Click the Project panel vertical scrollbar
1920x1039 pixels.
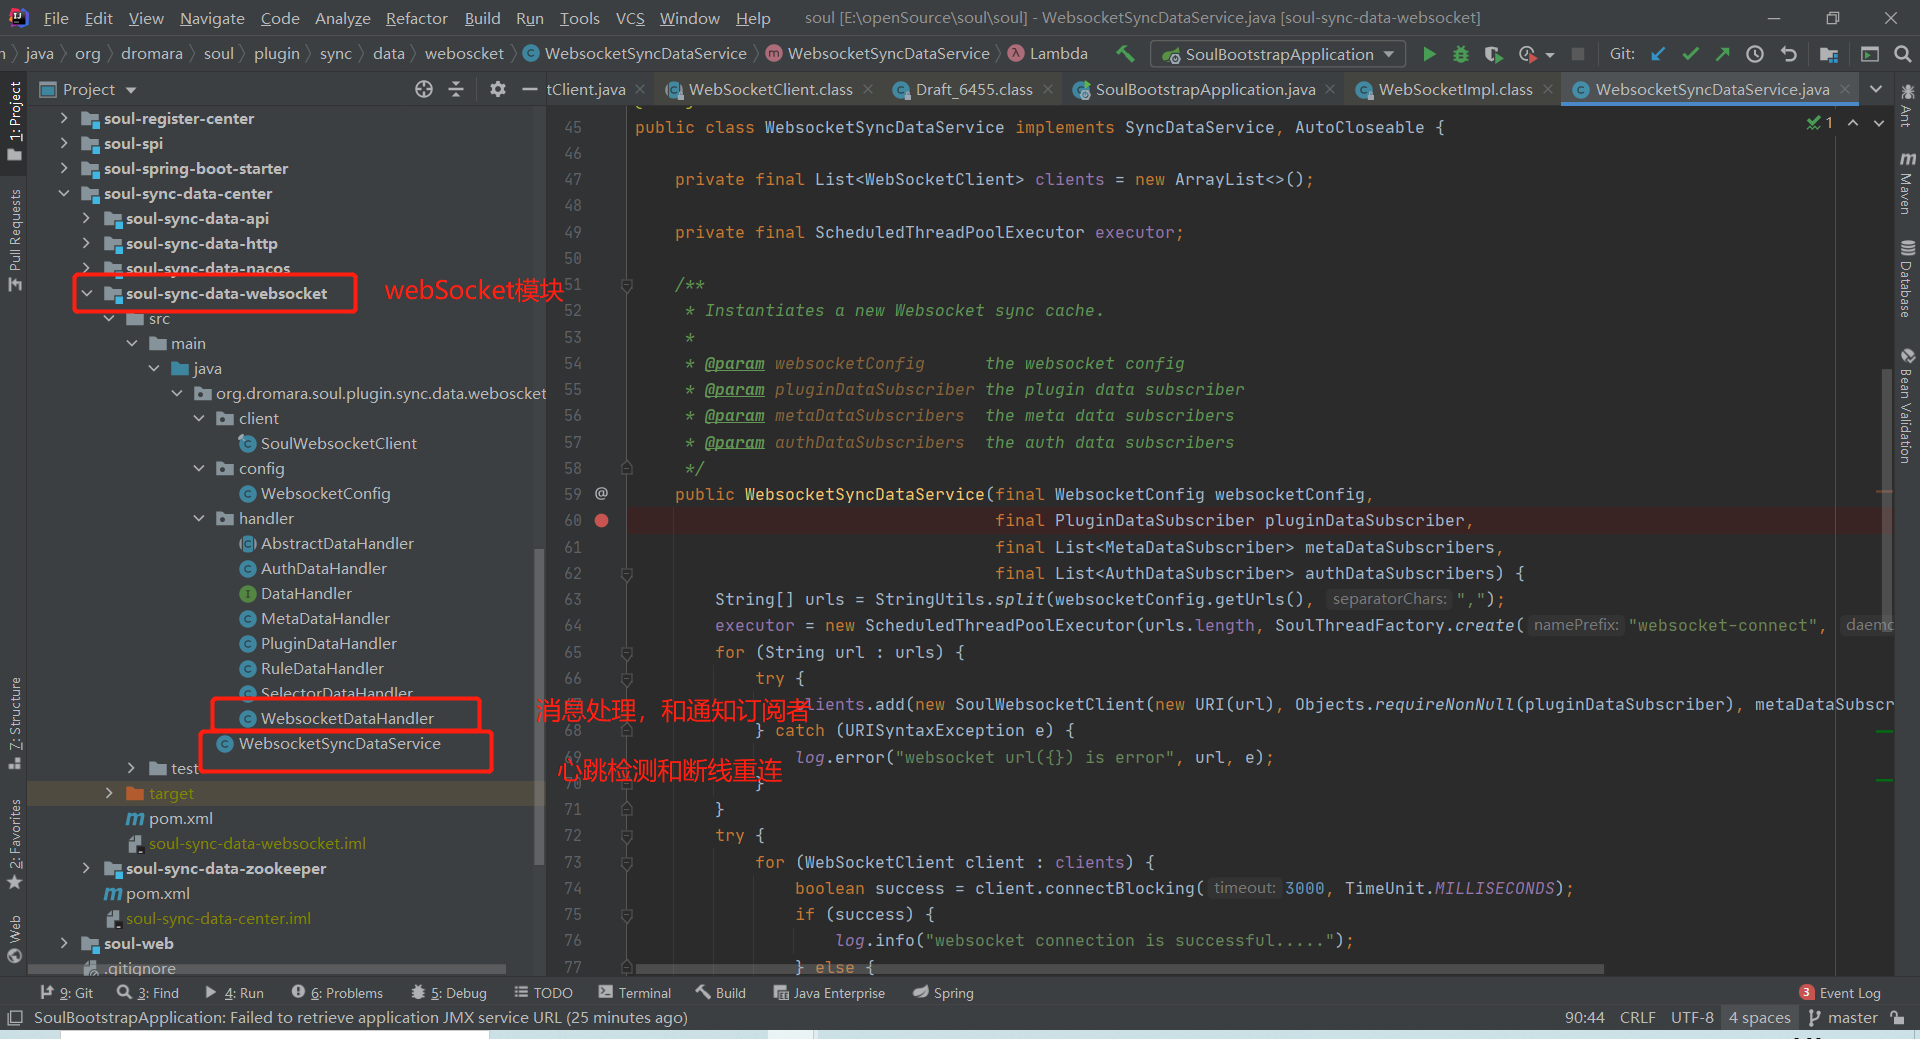tap(539, 705)
